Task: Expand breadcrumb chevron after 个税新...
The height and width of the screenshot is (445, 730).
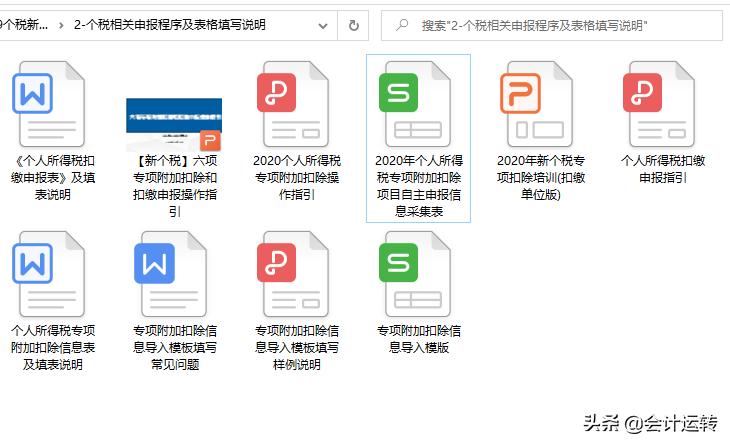Action: 61,25
